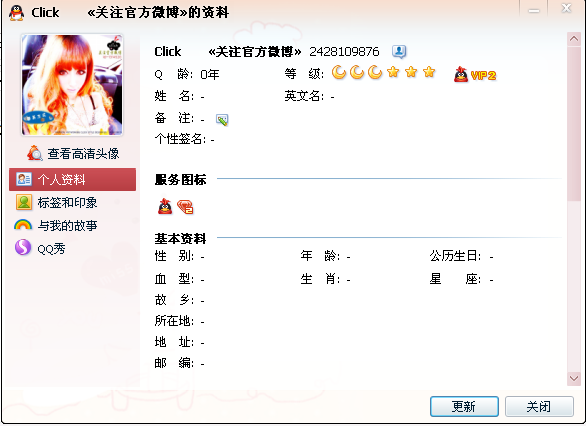Click the 更新 button
Screen dimensions: 586x426
click(x=464, y=406)
